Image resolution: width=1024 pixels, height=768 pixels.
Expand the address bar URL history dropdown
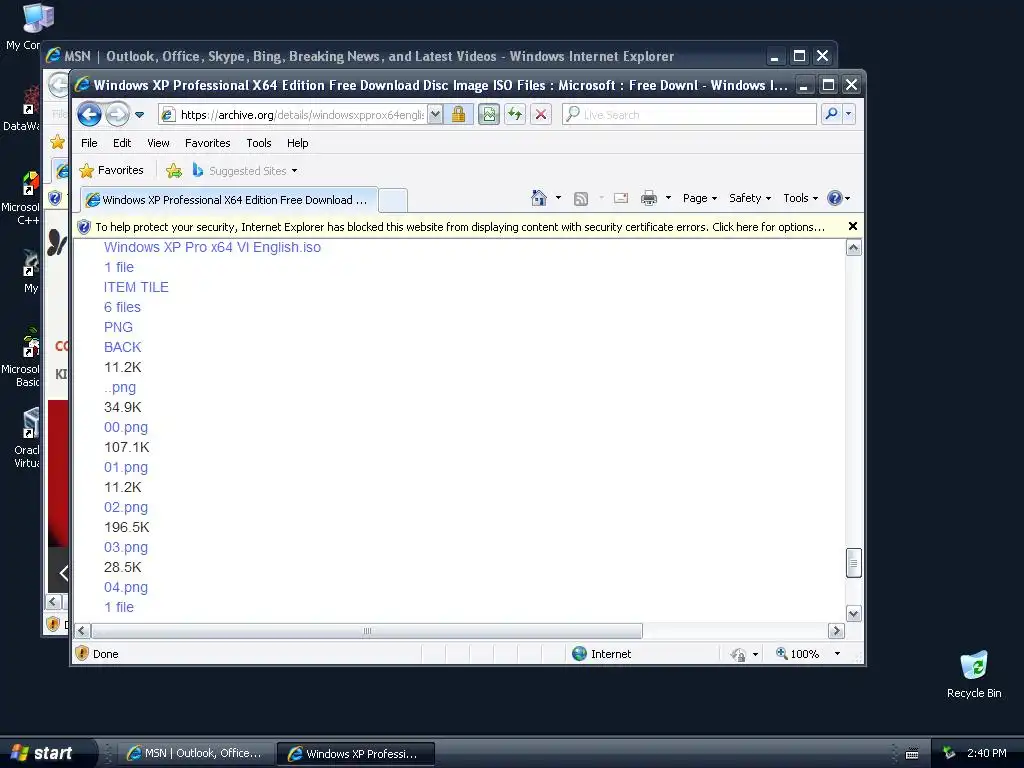point(436,115)
